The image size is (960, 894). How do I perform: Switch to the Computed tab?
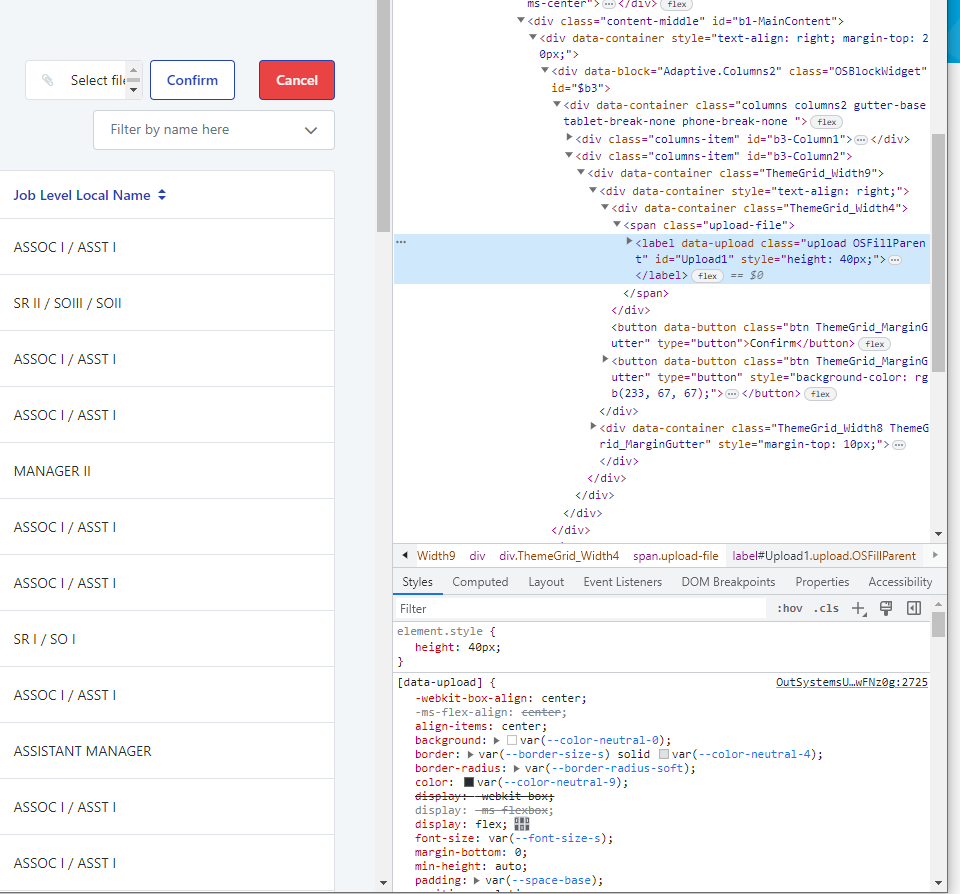coord(480,582)
